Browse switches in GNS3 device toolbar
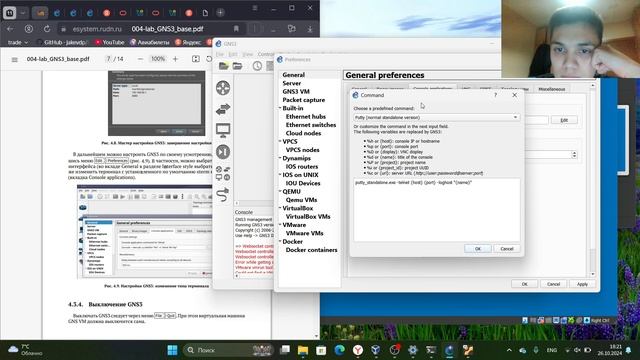640x360 pixels. tap(223, 109)
